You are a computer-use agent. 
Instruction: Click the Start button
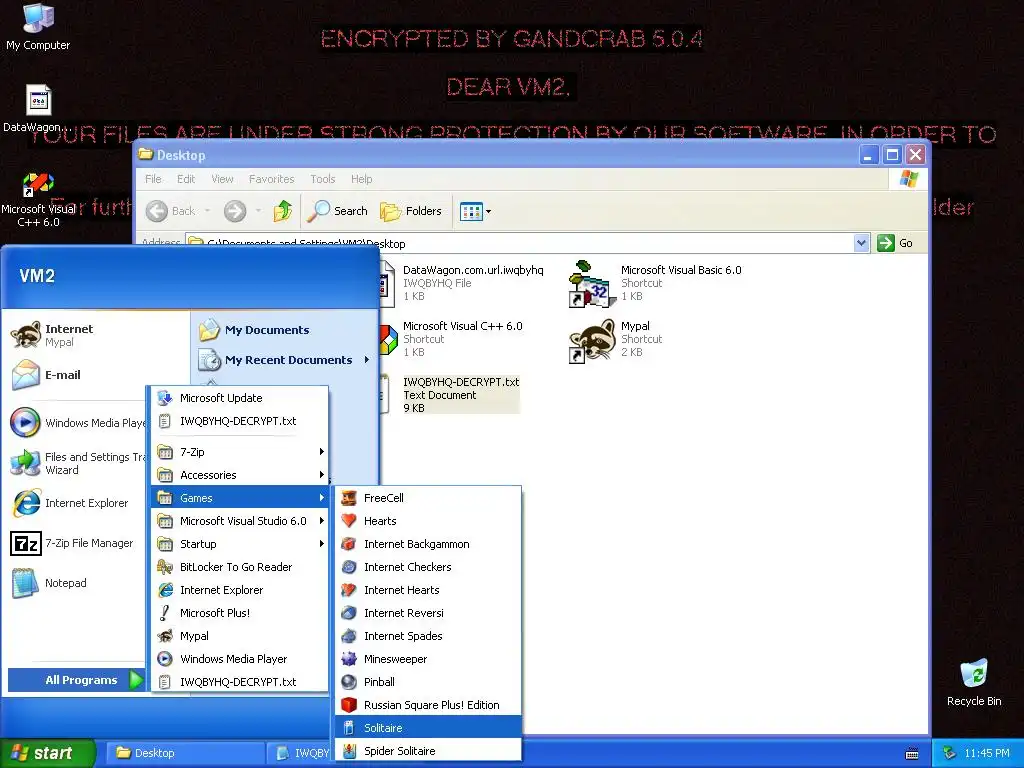[47, 753]
